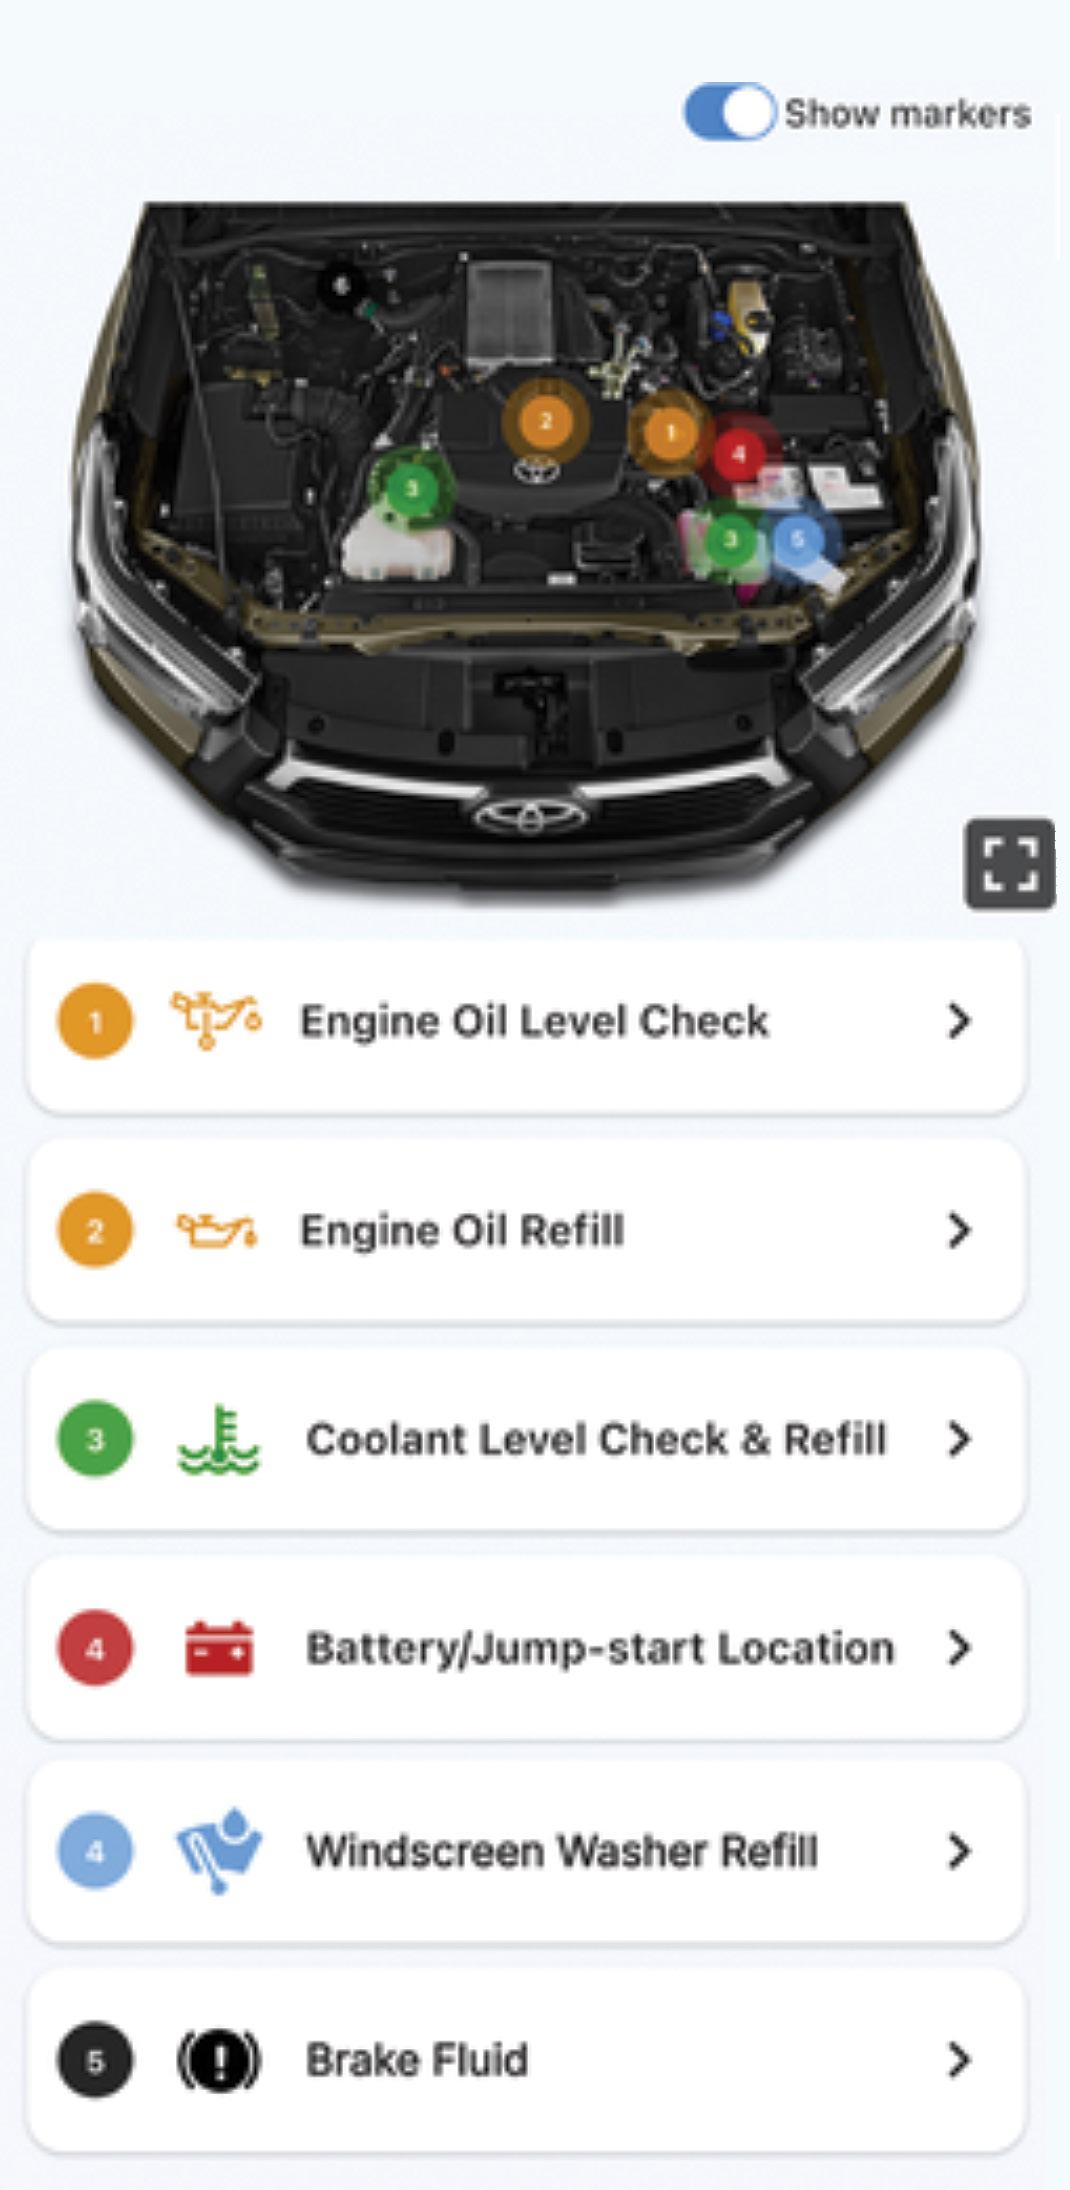Select the Brake Fluid label

click(417, 2060)
